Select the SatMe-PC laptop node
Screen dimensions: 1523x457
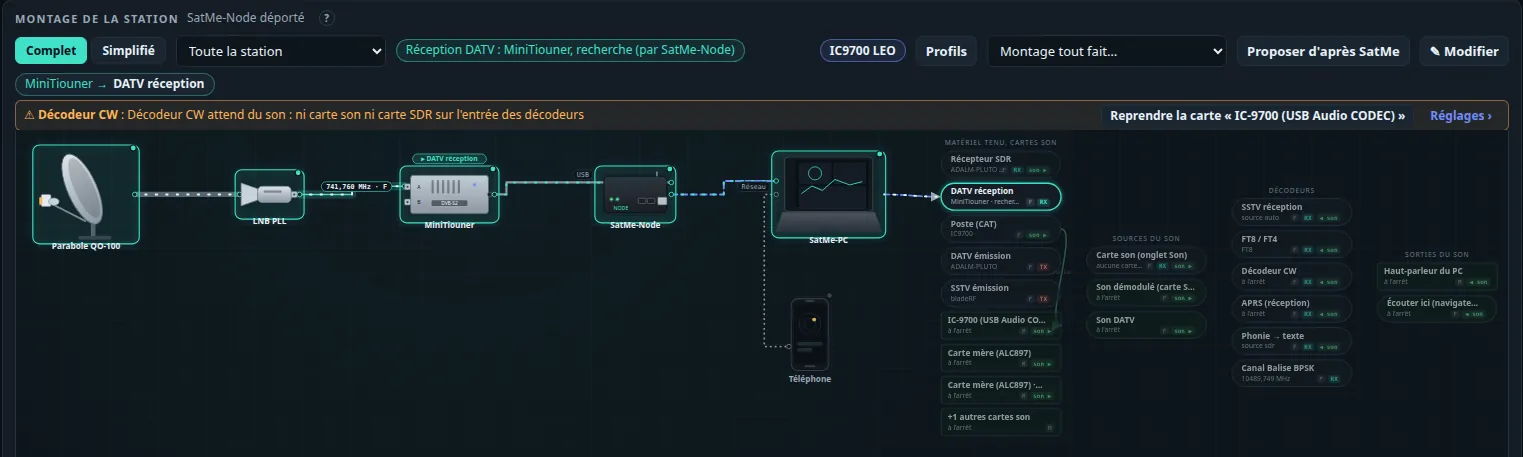(828, 195)
